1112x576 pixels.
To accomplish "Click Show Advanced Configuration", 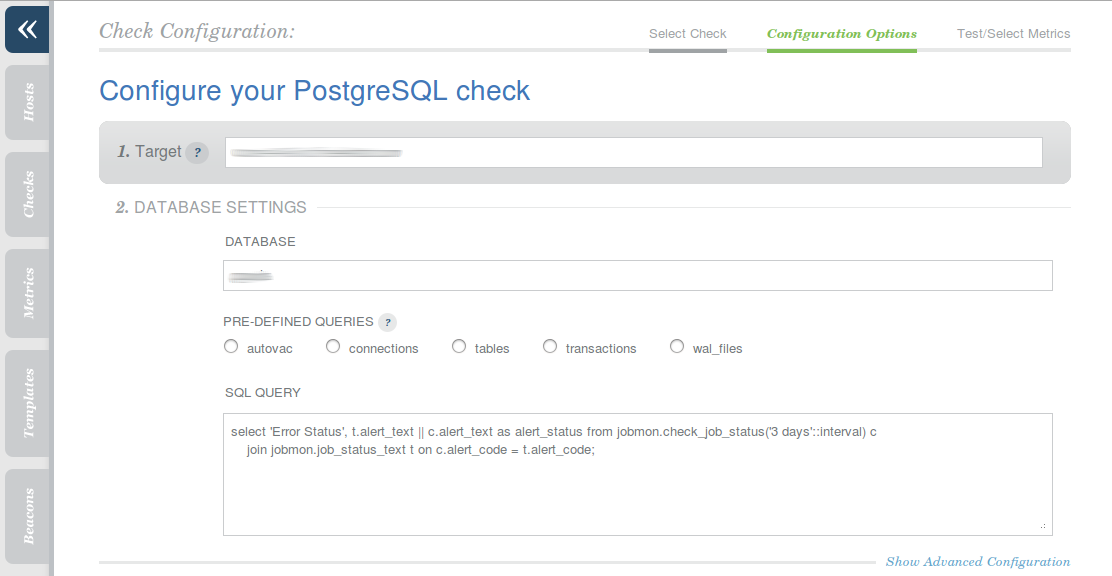I will click(977, 561).
